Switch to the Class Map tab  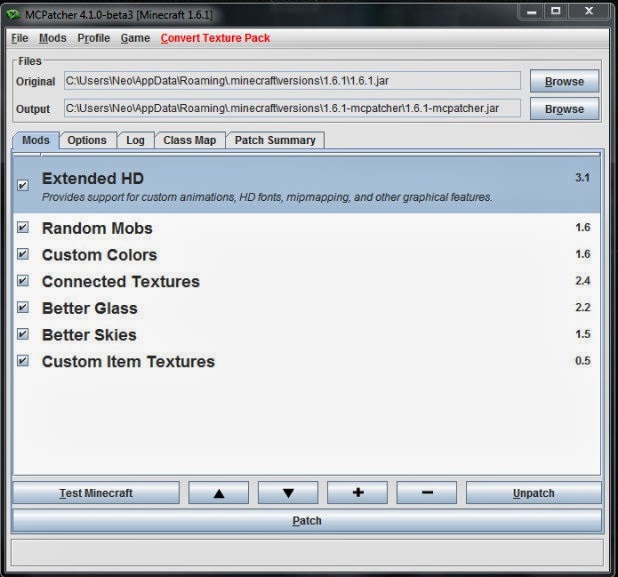189,140
